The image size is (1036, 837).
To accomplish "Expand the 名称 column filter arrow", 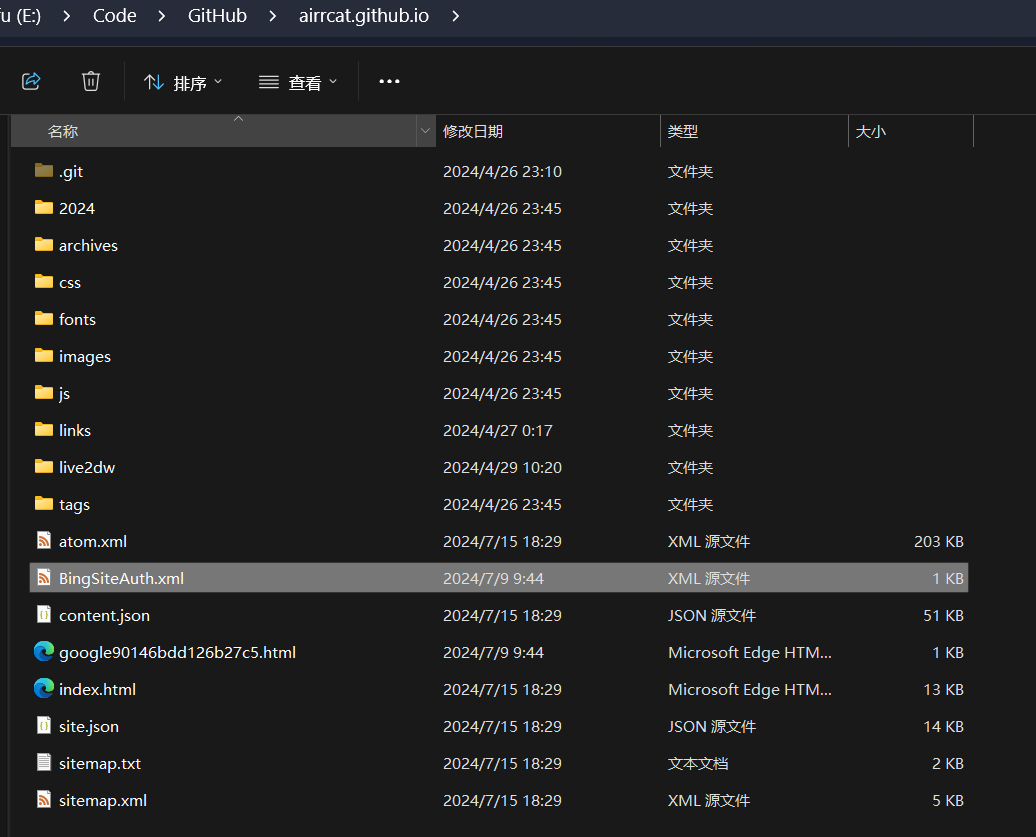I will pyautogui.click(x=425, y=131).
